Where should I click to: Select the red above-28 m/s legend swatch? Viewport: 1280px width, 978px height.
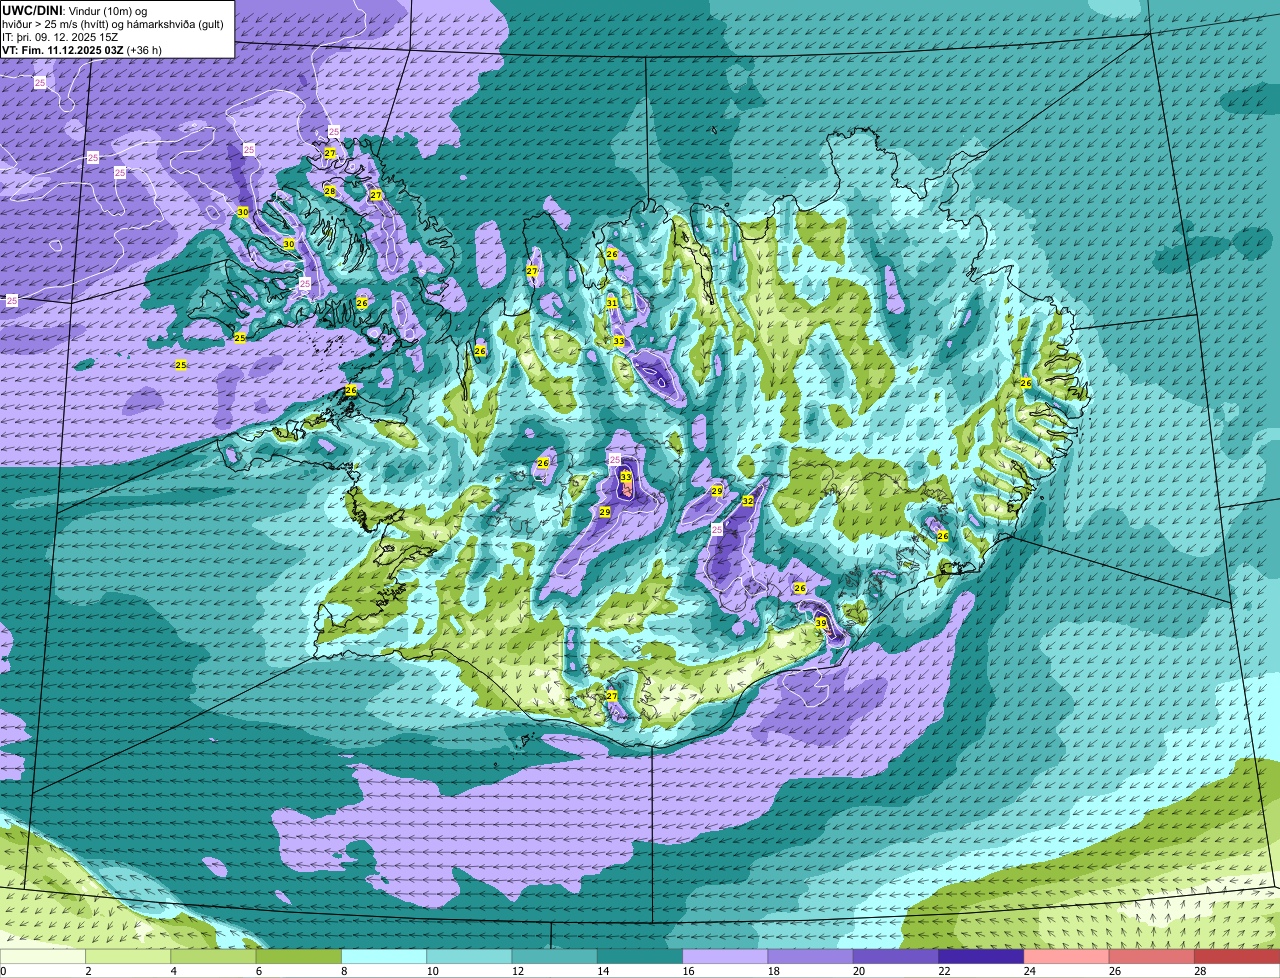1237,956
